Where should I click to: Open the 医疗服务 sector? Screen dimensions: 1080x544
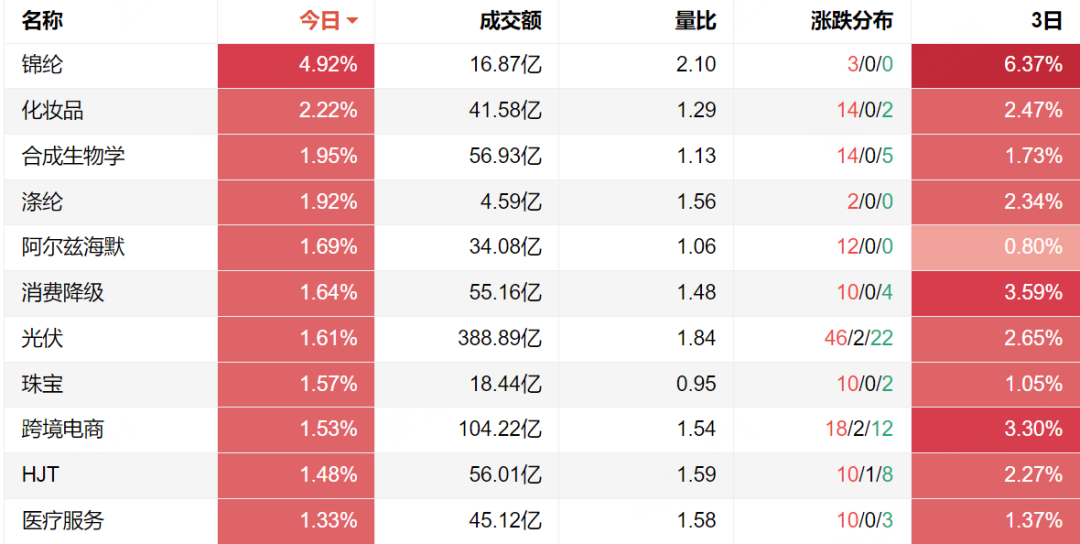63,520
